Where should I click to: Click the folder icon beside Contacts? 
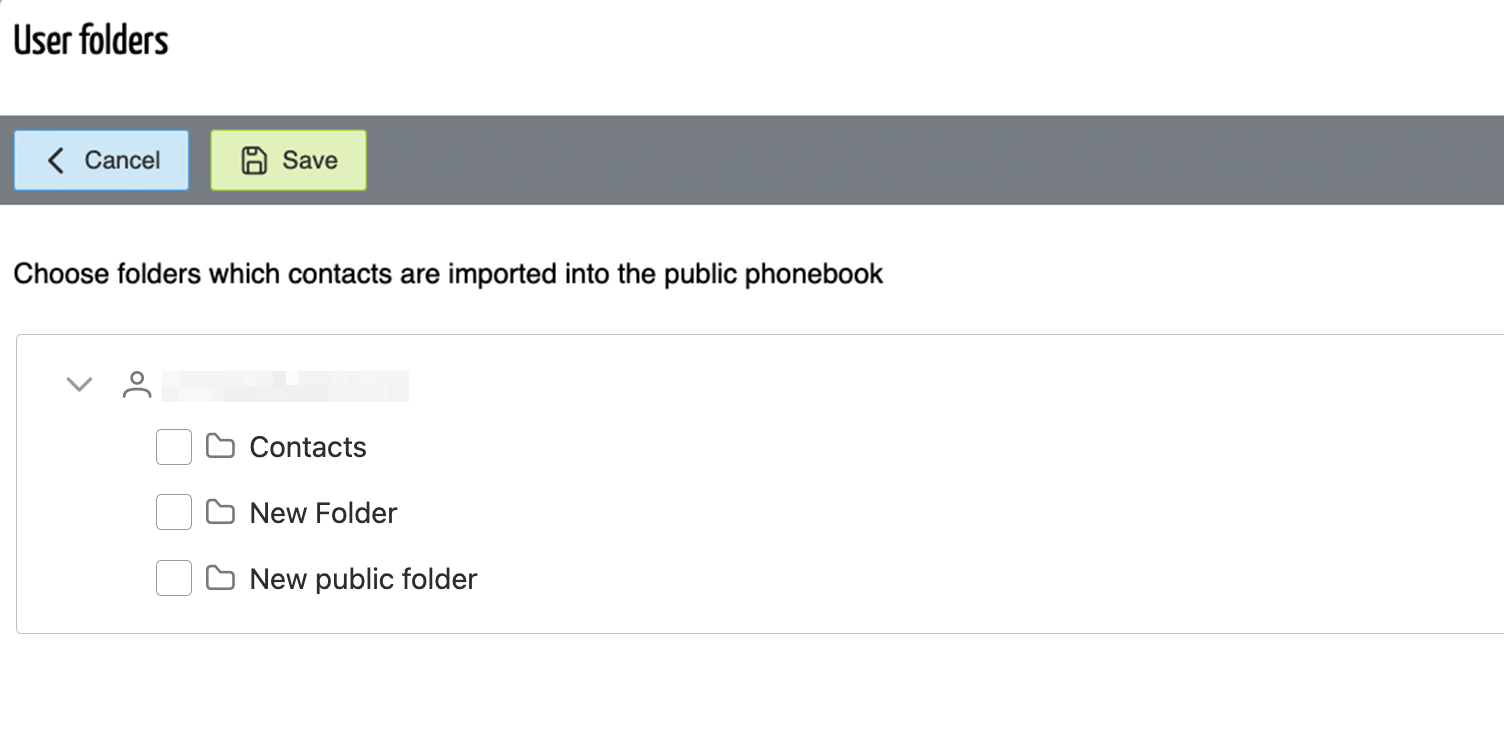click(x=220, y=446)
